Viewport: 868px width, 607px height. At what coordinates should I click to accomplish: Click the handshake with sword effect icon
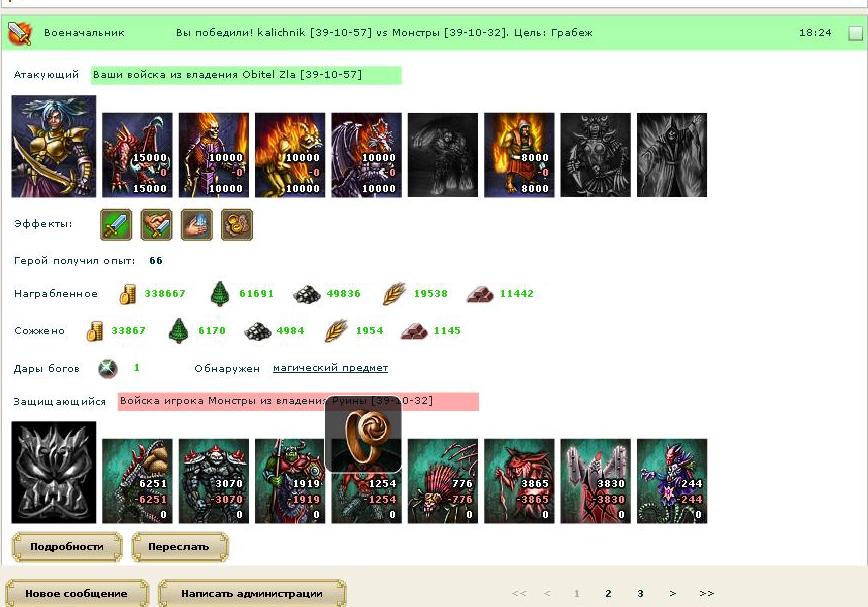click(157, 225)
